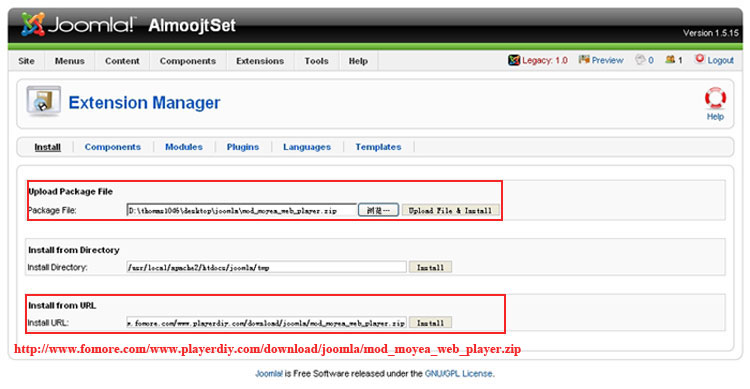Open the Site menu
Viewport: 750px width, 389px height.
[x=26, y=61]
